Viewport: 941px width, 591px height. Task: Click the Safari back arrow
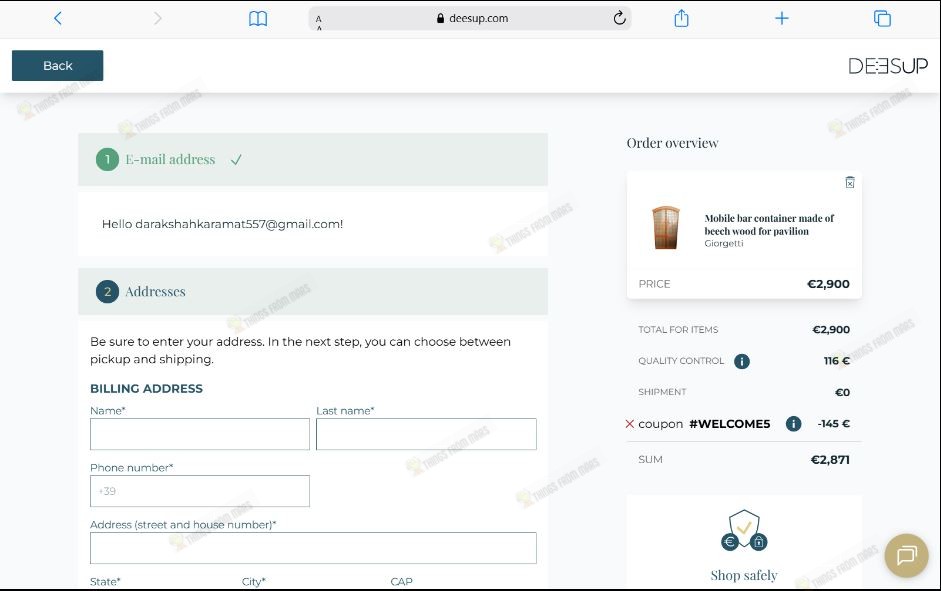click(x=58, y=18)
